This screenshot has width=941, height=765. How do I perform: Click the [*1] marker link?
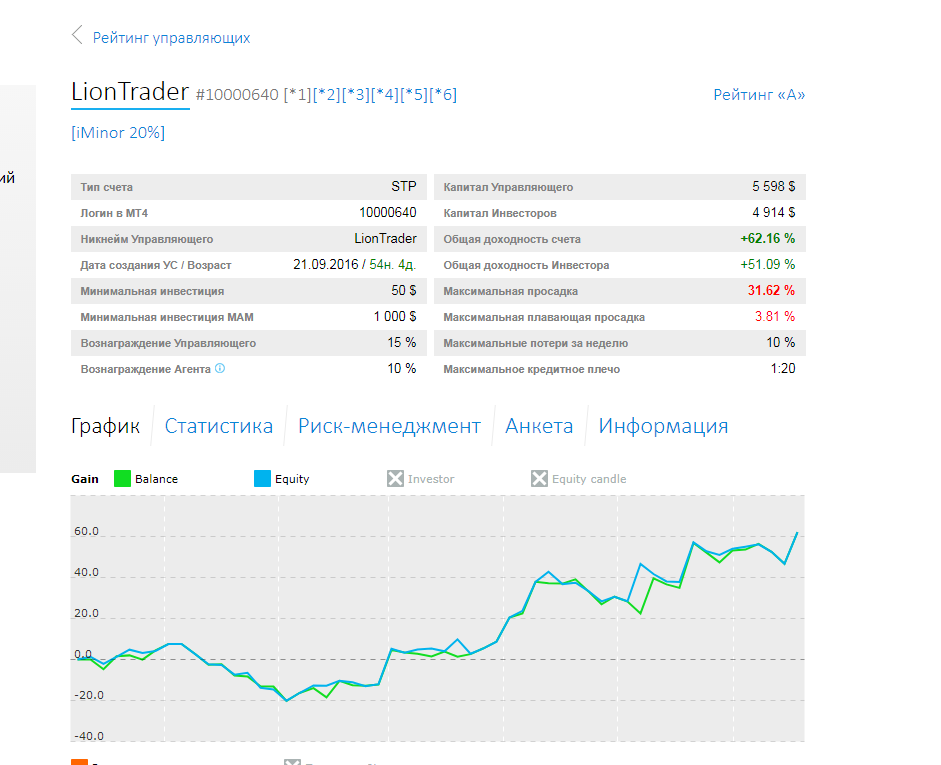click(297, 95)
